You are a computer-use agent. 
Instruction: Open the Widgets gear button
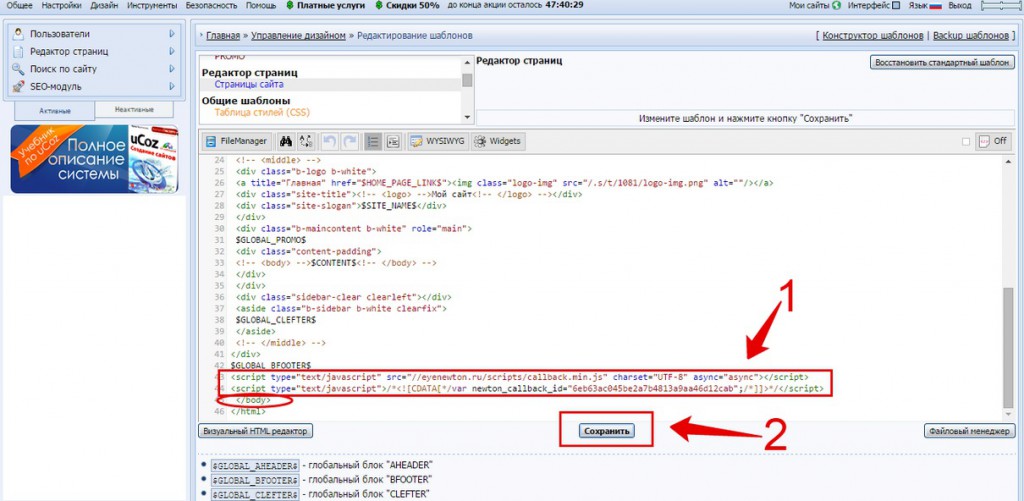pyautogui.click(x=498, y=141)
